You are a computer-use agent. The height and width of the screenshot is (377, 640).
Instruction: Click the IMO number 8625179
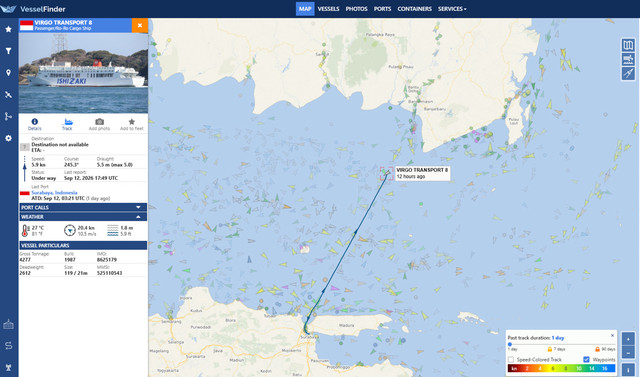[x=107, y=259]
